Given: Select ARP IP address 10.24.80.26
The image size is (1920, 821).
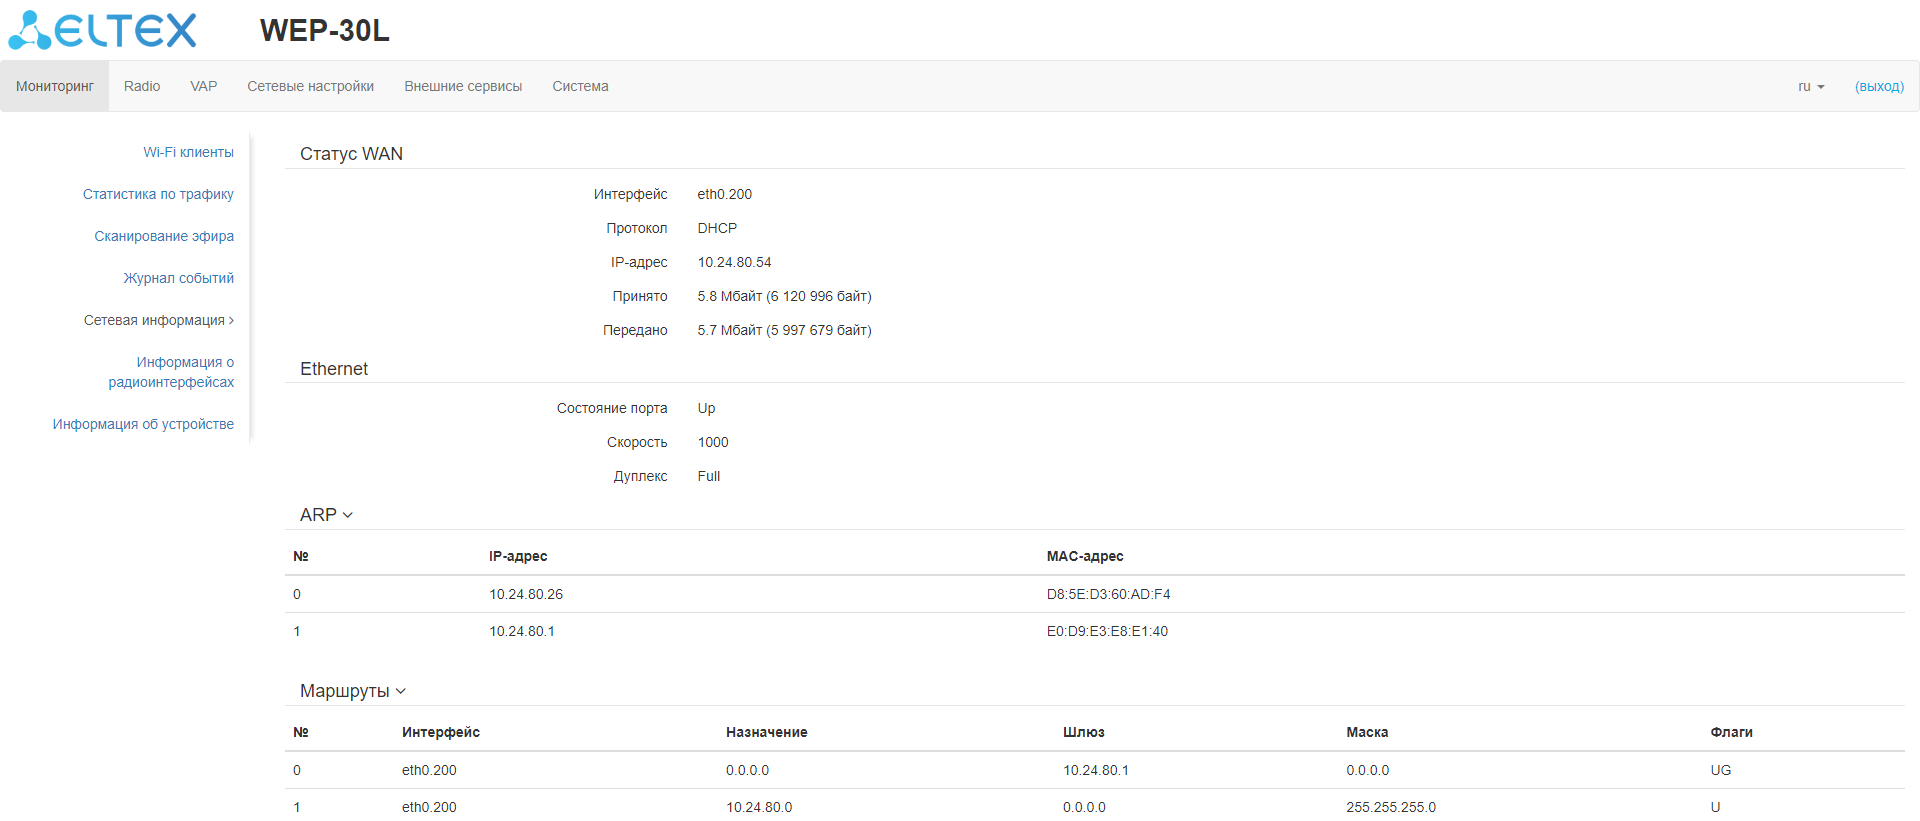Looking at the screenshot, I should tap(526, 594).
